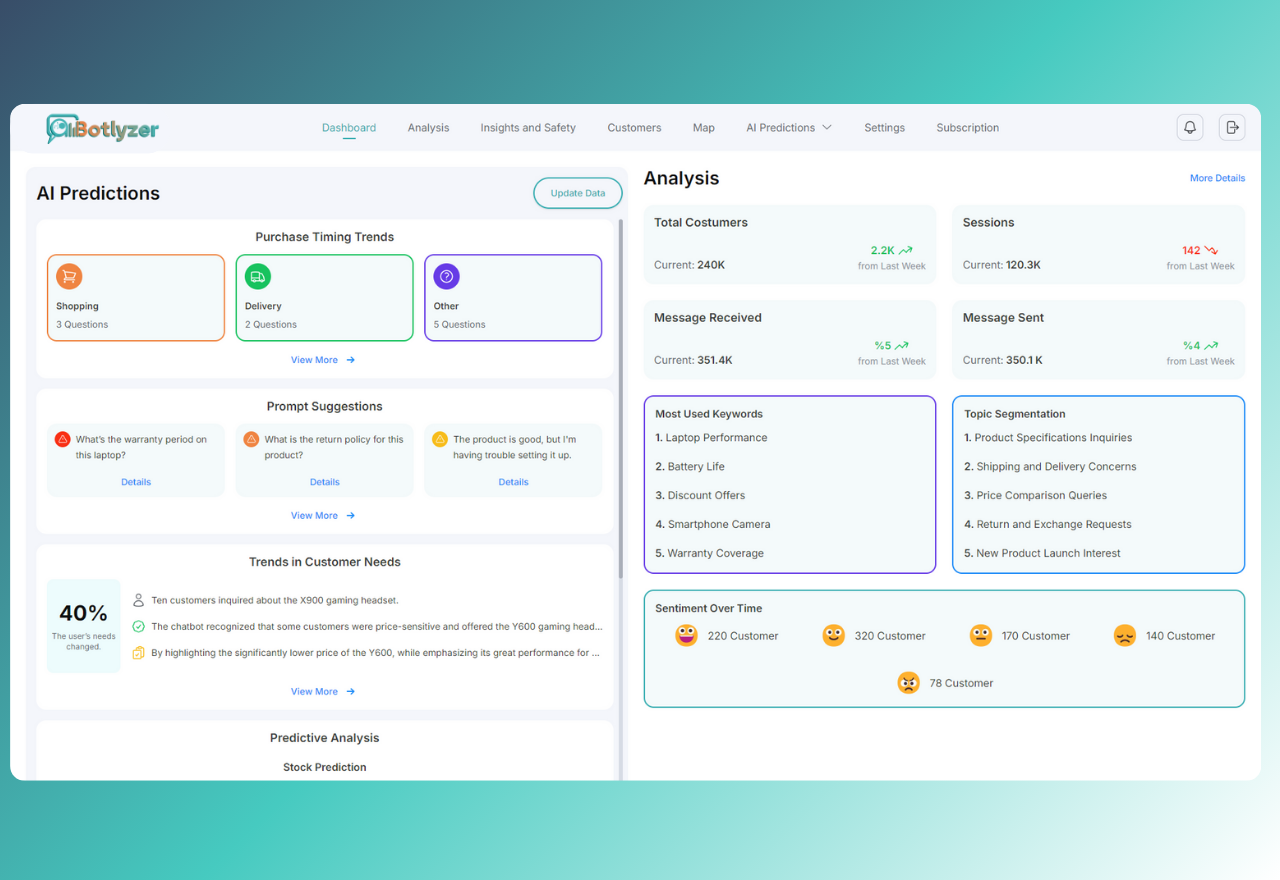This screenshot has width=1280, height=880.
Task: Go to the Subscription tab
Action: 967,128
